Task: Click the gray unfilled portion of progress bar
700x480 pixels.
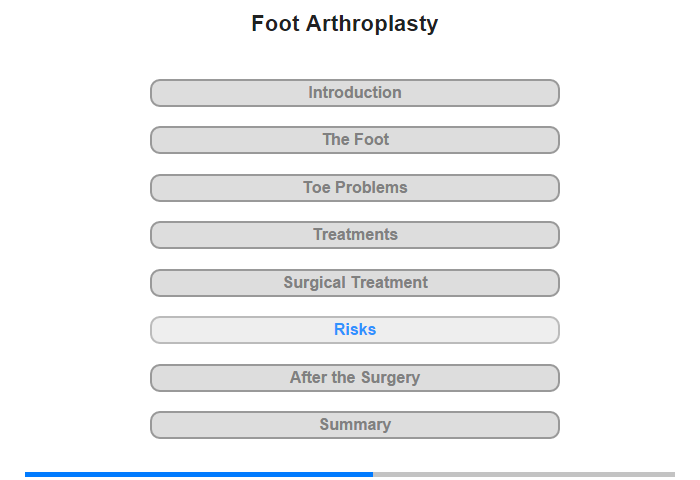Action: 524,474
